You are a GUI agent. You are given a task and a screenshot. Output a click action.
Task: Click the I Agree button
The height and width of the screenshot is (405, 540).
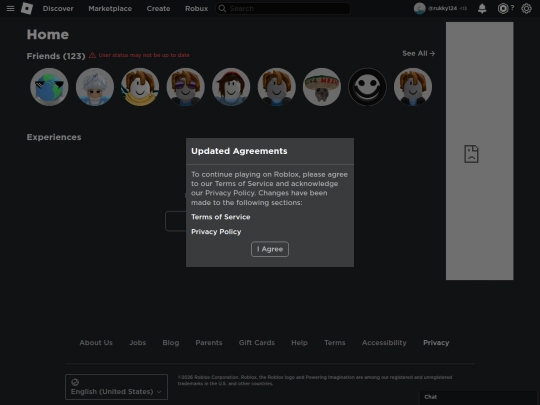tap(270, 249)
